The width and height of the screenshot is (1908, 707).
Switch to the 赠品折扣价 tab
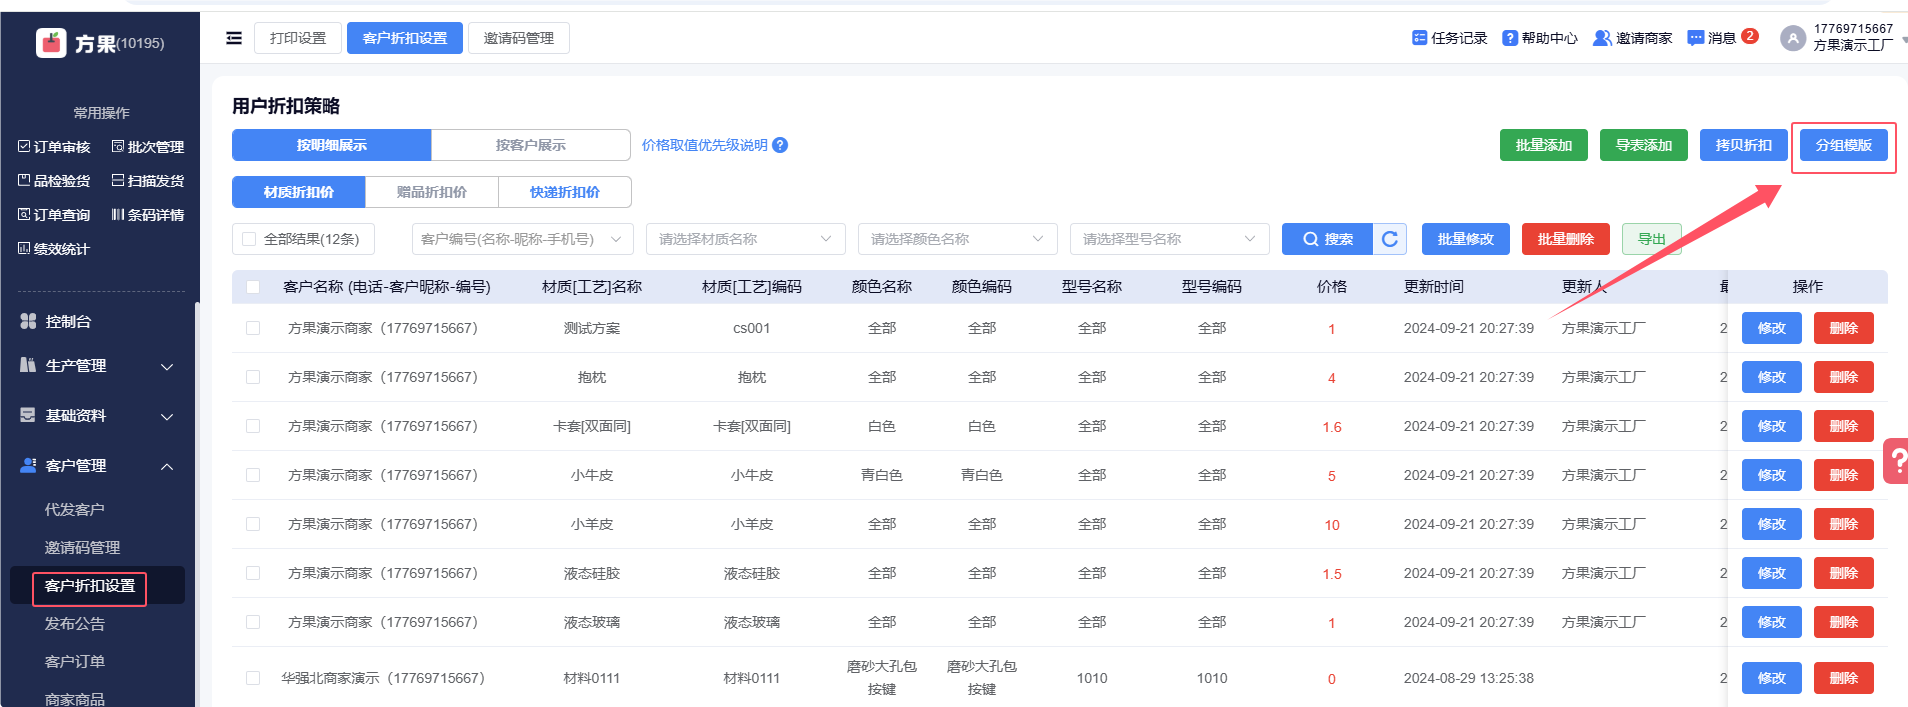pos(432,192)
